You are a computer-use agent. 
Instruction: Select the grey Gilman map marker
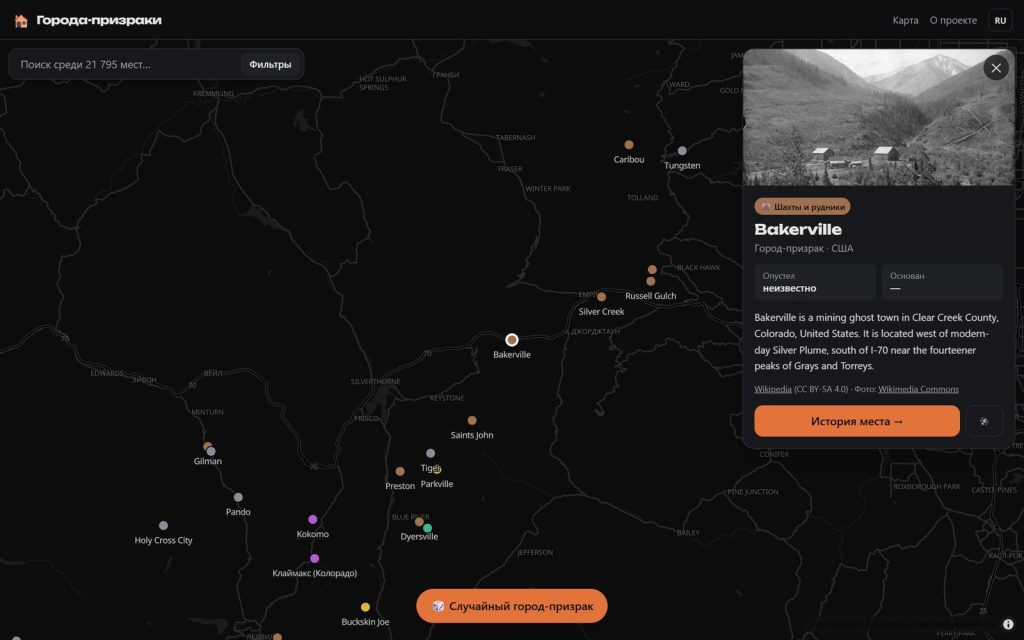pyautogui.click(x=211, y=451)
